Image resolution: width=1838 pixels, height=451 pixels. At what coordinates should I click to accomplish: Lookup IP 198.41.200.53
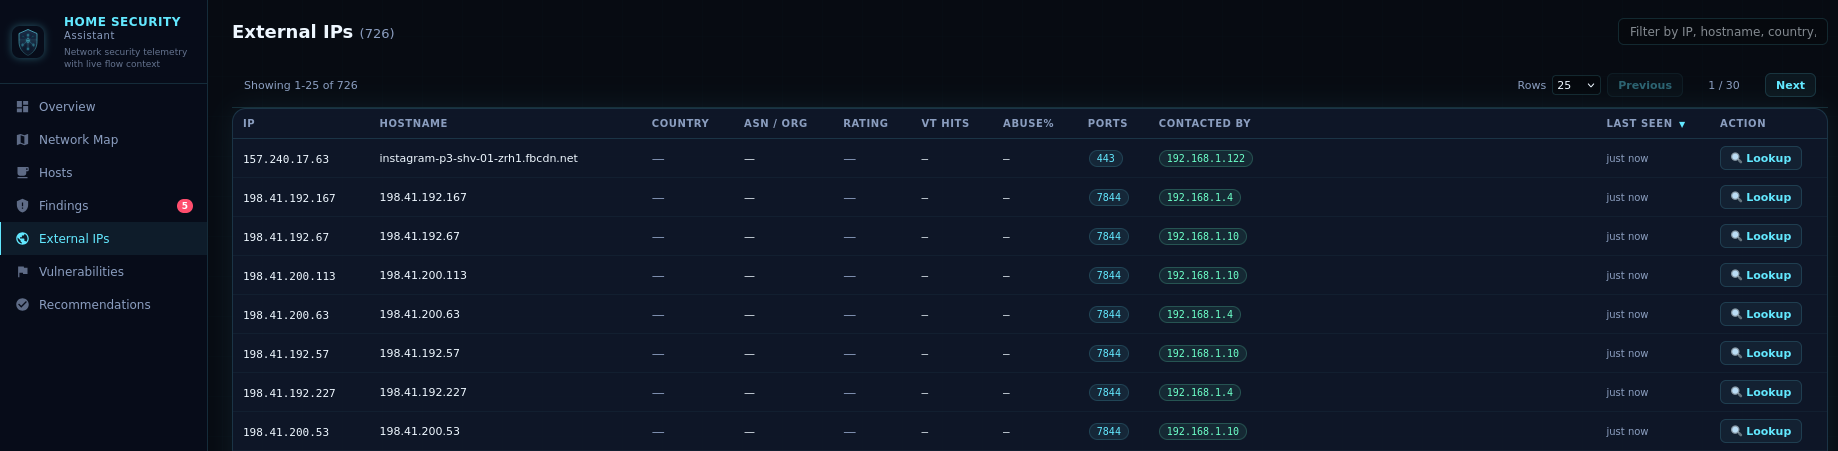1760,431
